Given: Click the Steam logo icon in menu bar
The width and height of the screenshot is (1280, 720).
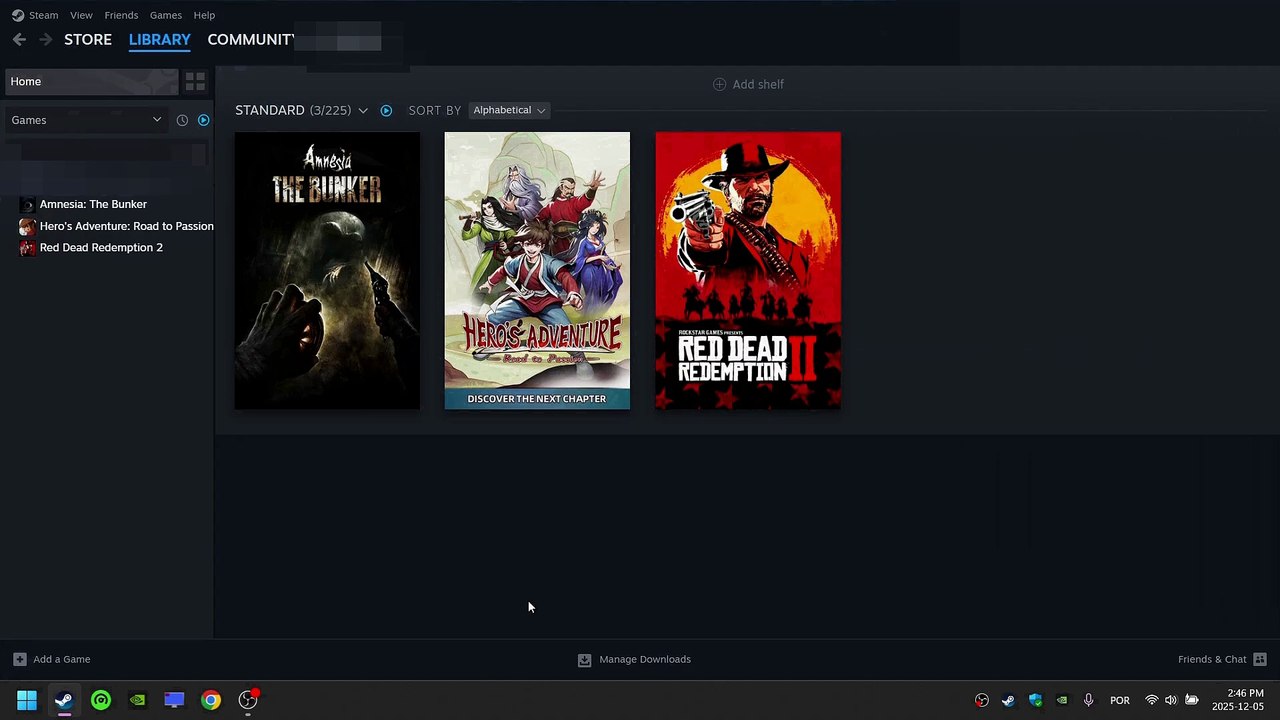Looking at the screenshot, I should point(18,15).
